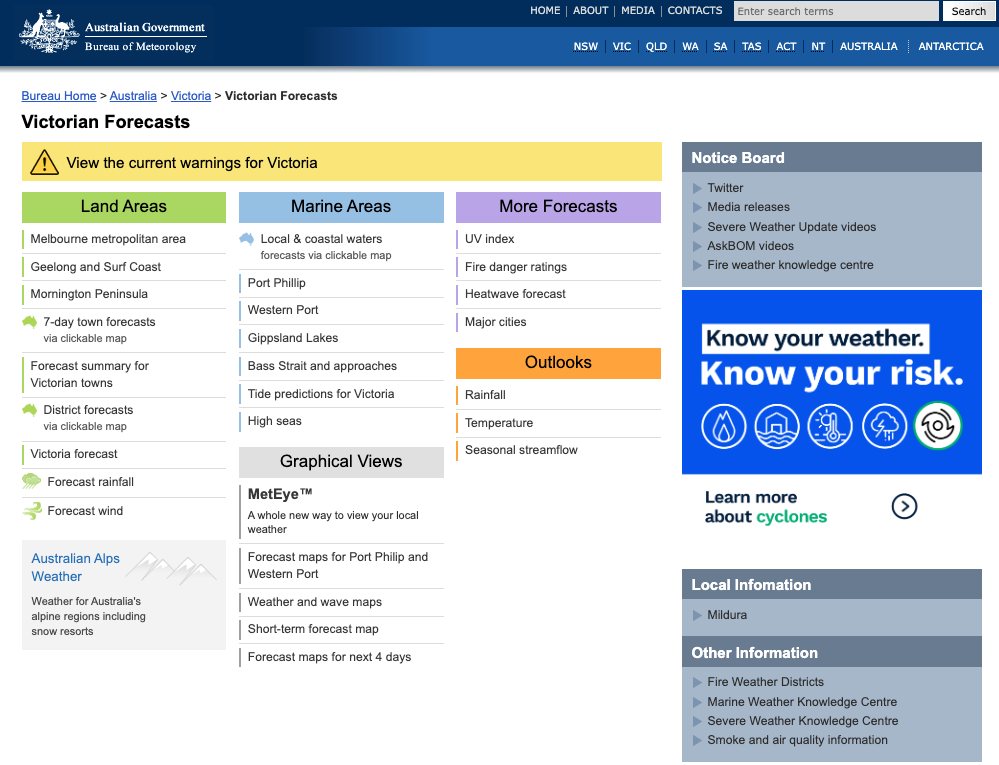The width and height of the screenshot is (999, 765).
Task: Open Australian Alps Weather link
Action: [x=76, y=567]
